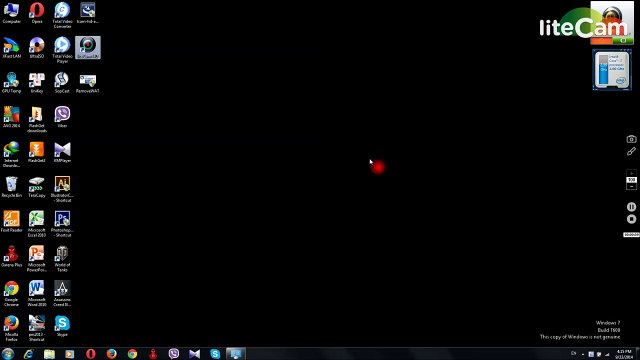
Task: Open Chrome from the taskbar
Action: pyautogui.click(x=132, y=354)
